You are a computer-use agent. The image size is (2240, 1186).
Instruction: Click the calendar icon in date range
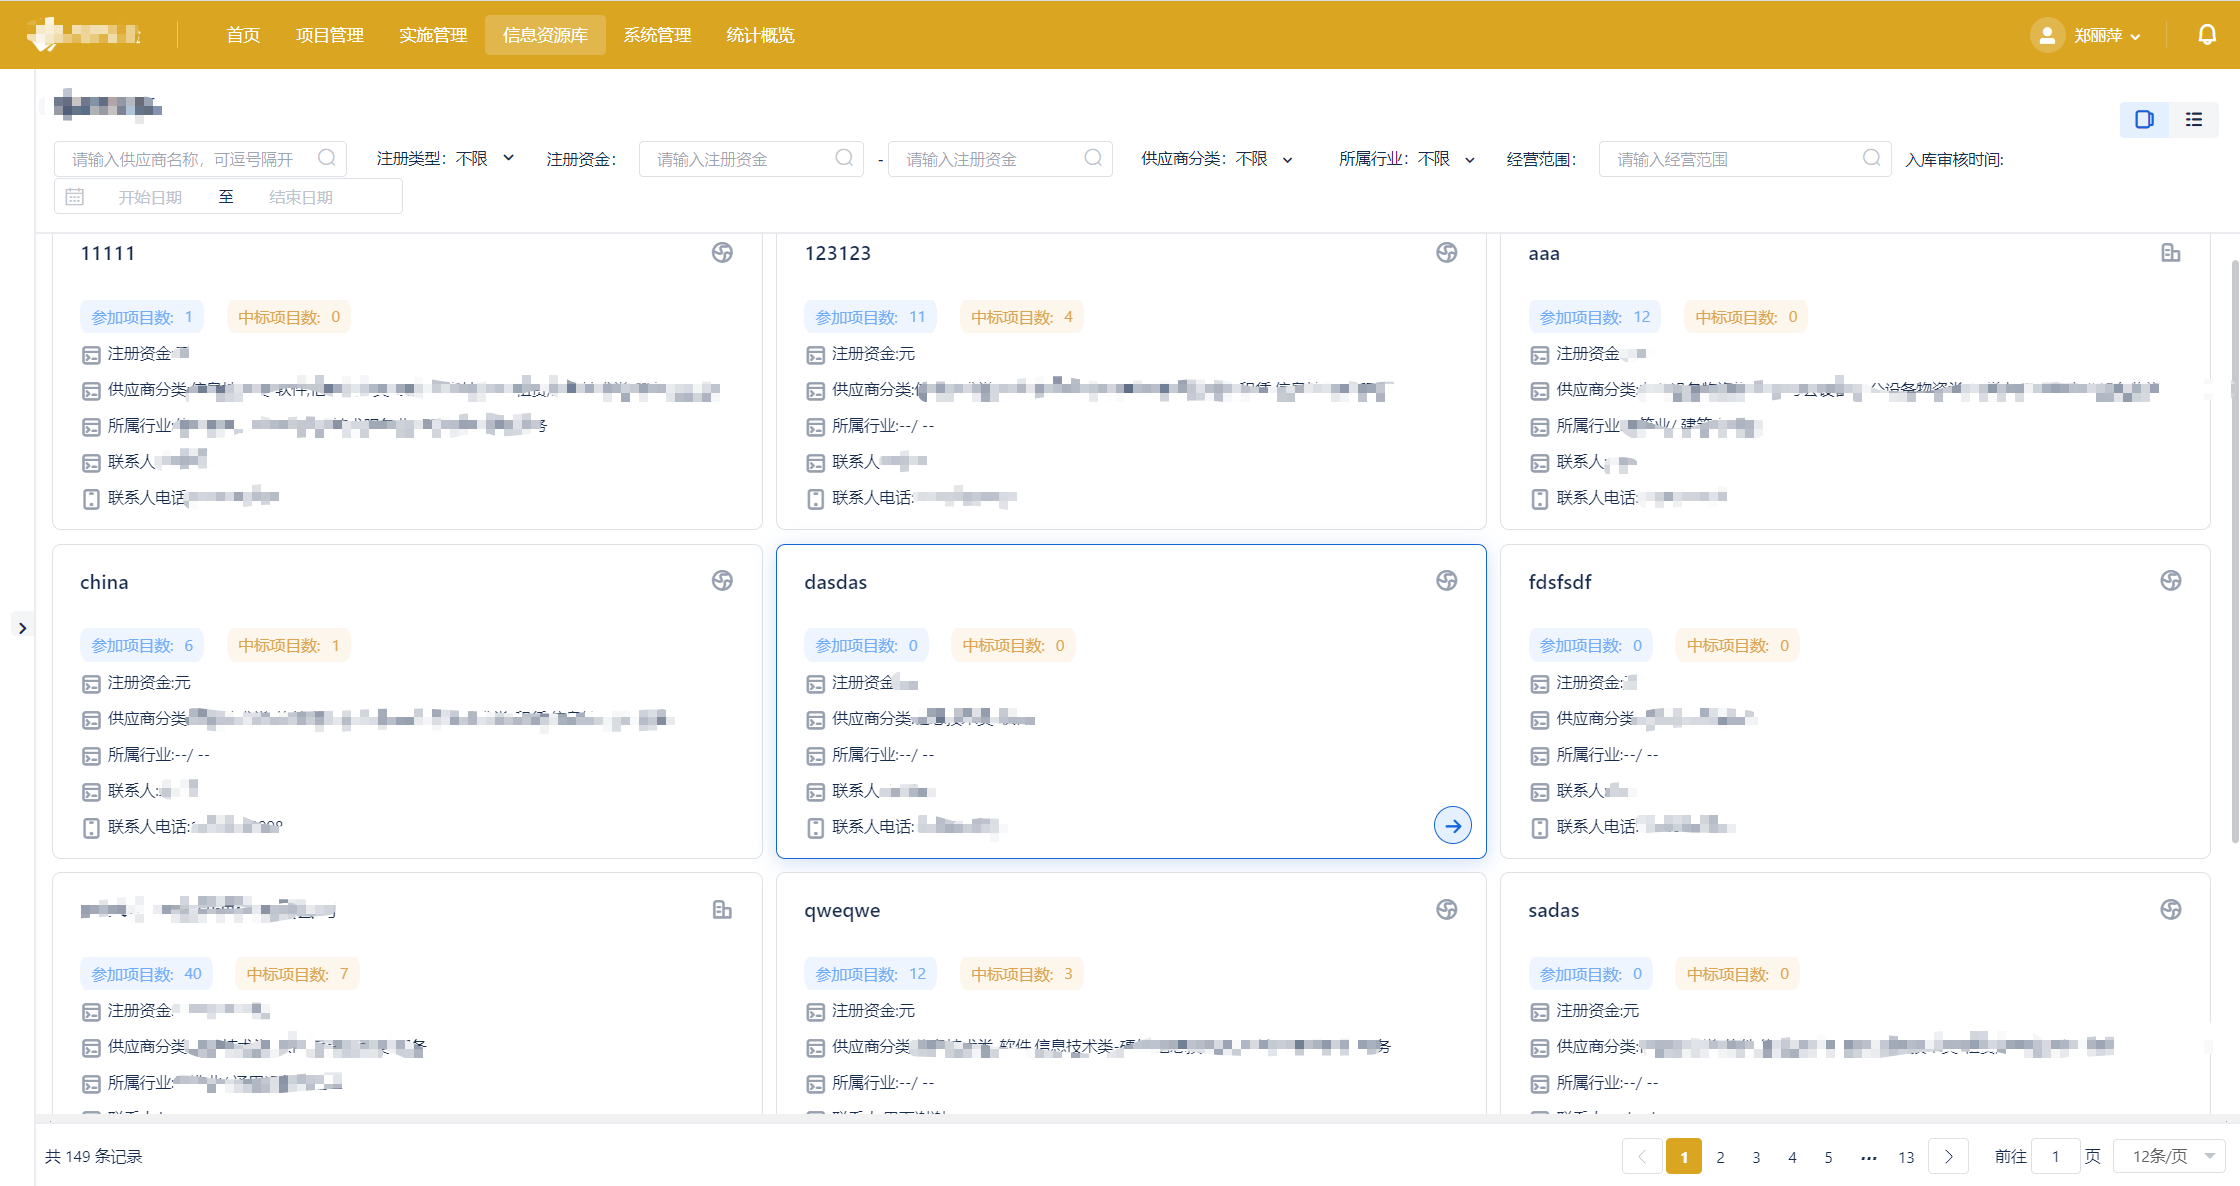tap(75, 197)
